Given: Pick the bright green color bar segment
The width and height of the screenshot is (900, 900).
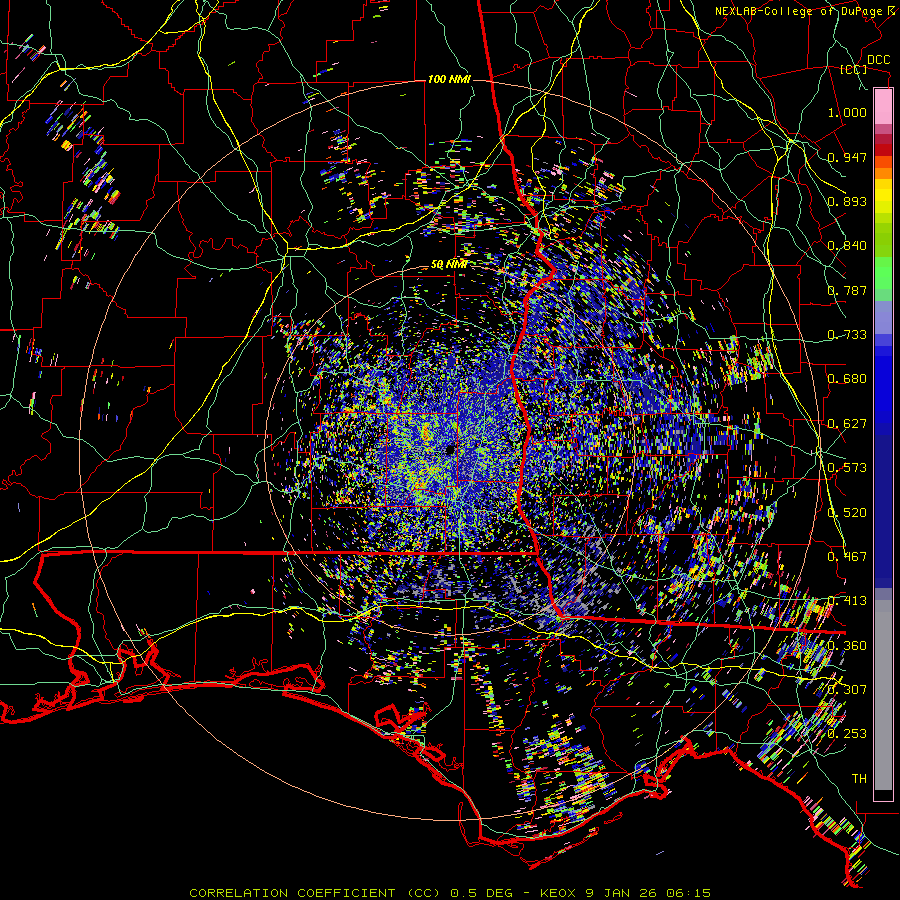Looking at the screenshot, I should (883, 273).
